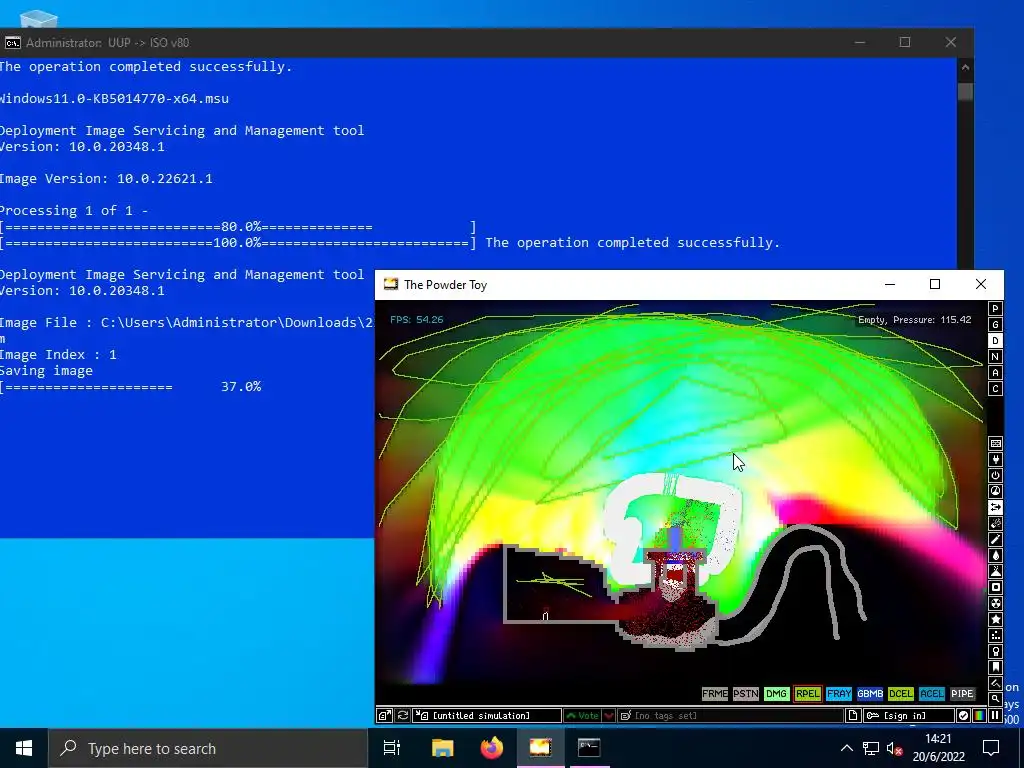The image size is (1024, 768).
Task: Switch to command prompt taskbar button
Action: pyautogui.click(x=589, y=748)
